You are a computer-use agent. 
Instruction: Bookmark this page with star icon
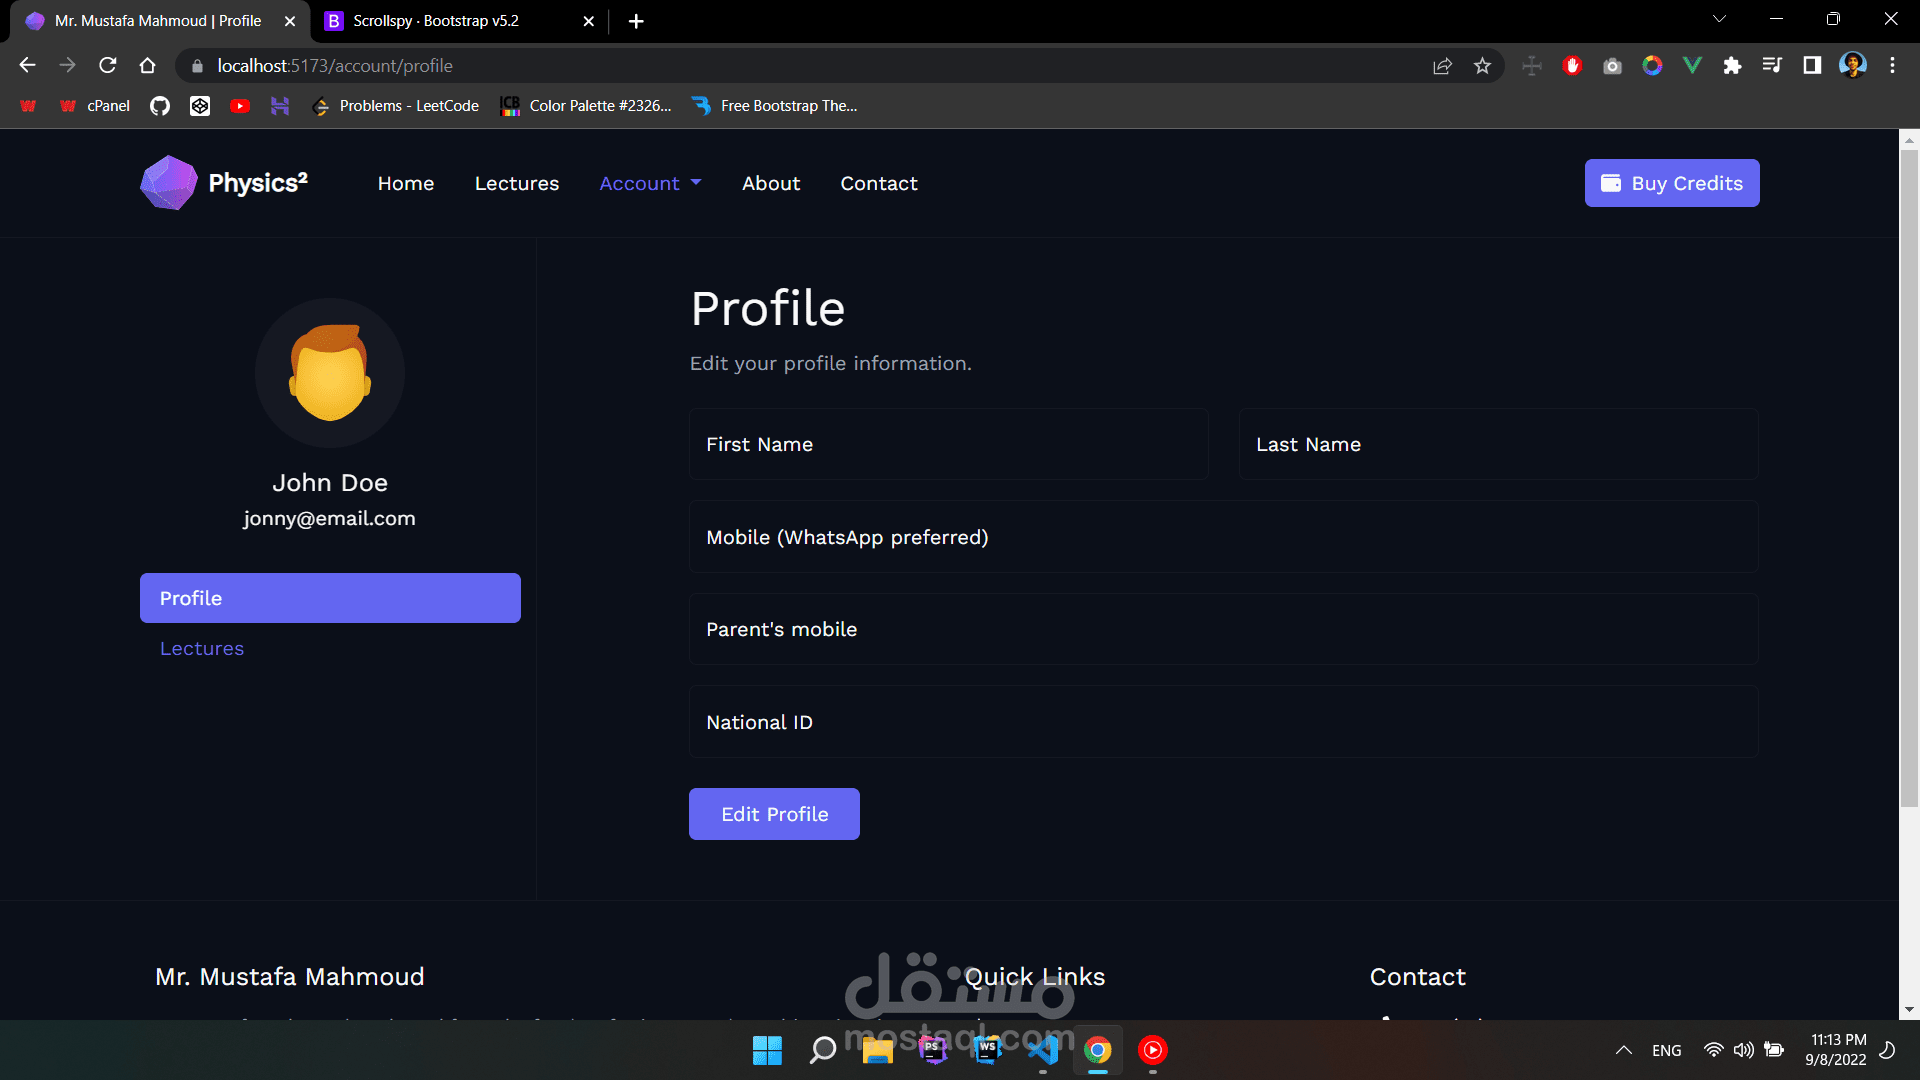[1482, 66]
